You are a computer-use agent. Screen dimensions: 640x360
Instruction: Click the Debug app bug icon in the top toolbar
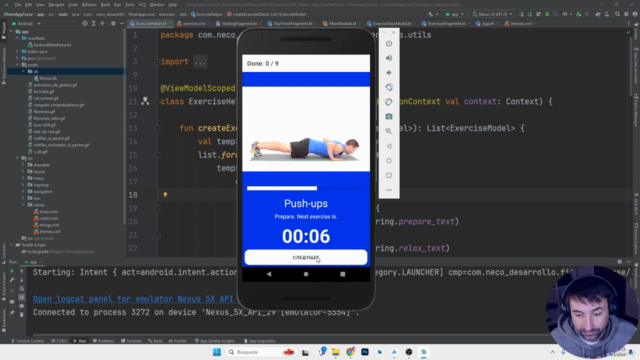547,14
